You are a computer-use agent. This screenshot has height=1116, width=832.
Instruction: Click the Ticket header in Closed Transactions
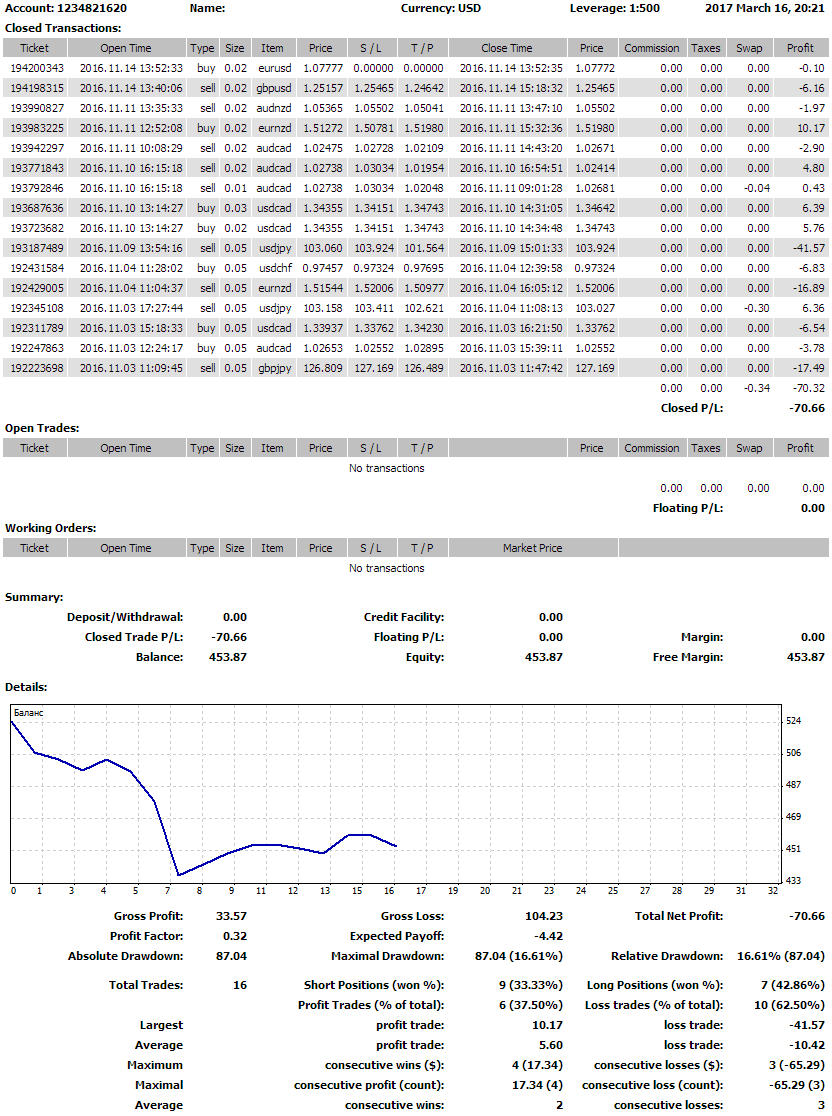pyautogui.click(x=34, y=48)
